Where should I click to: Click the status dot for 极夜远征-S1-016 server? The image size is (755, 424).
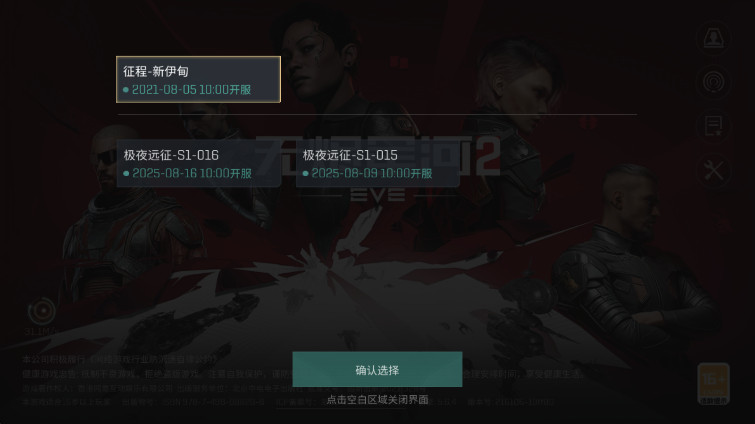pos(126,173)
